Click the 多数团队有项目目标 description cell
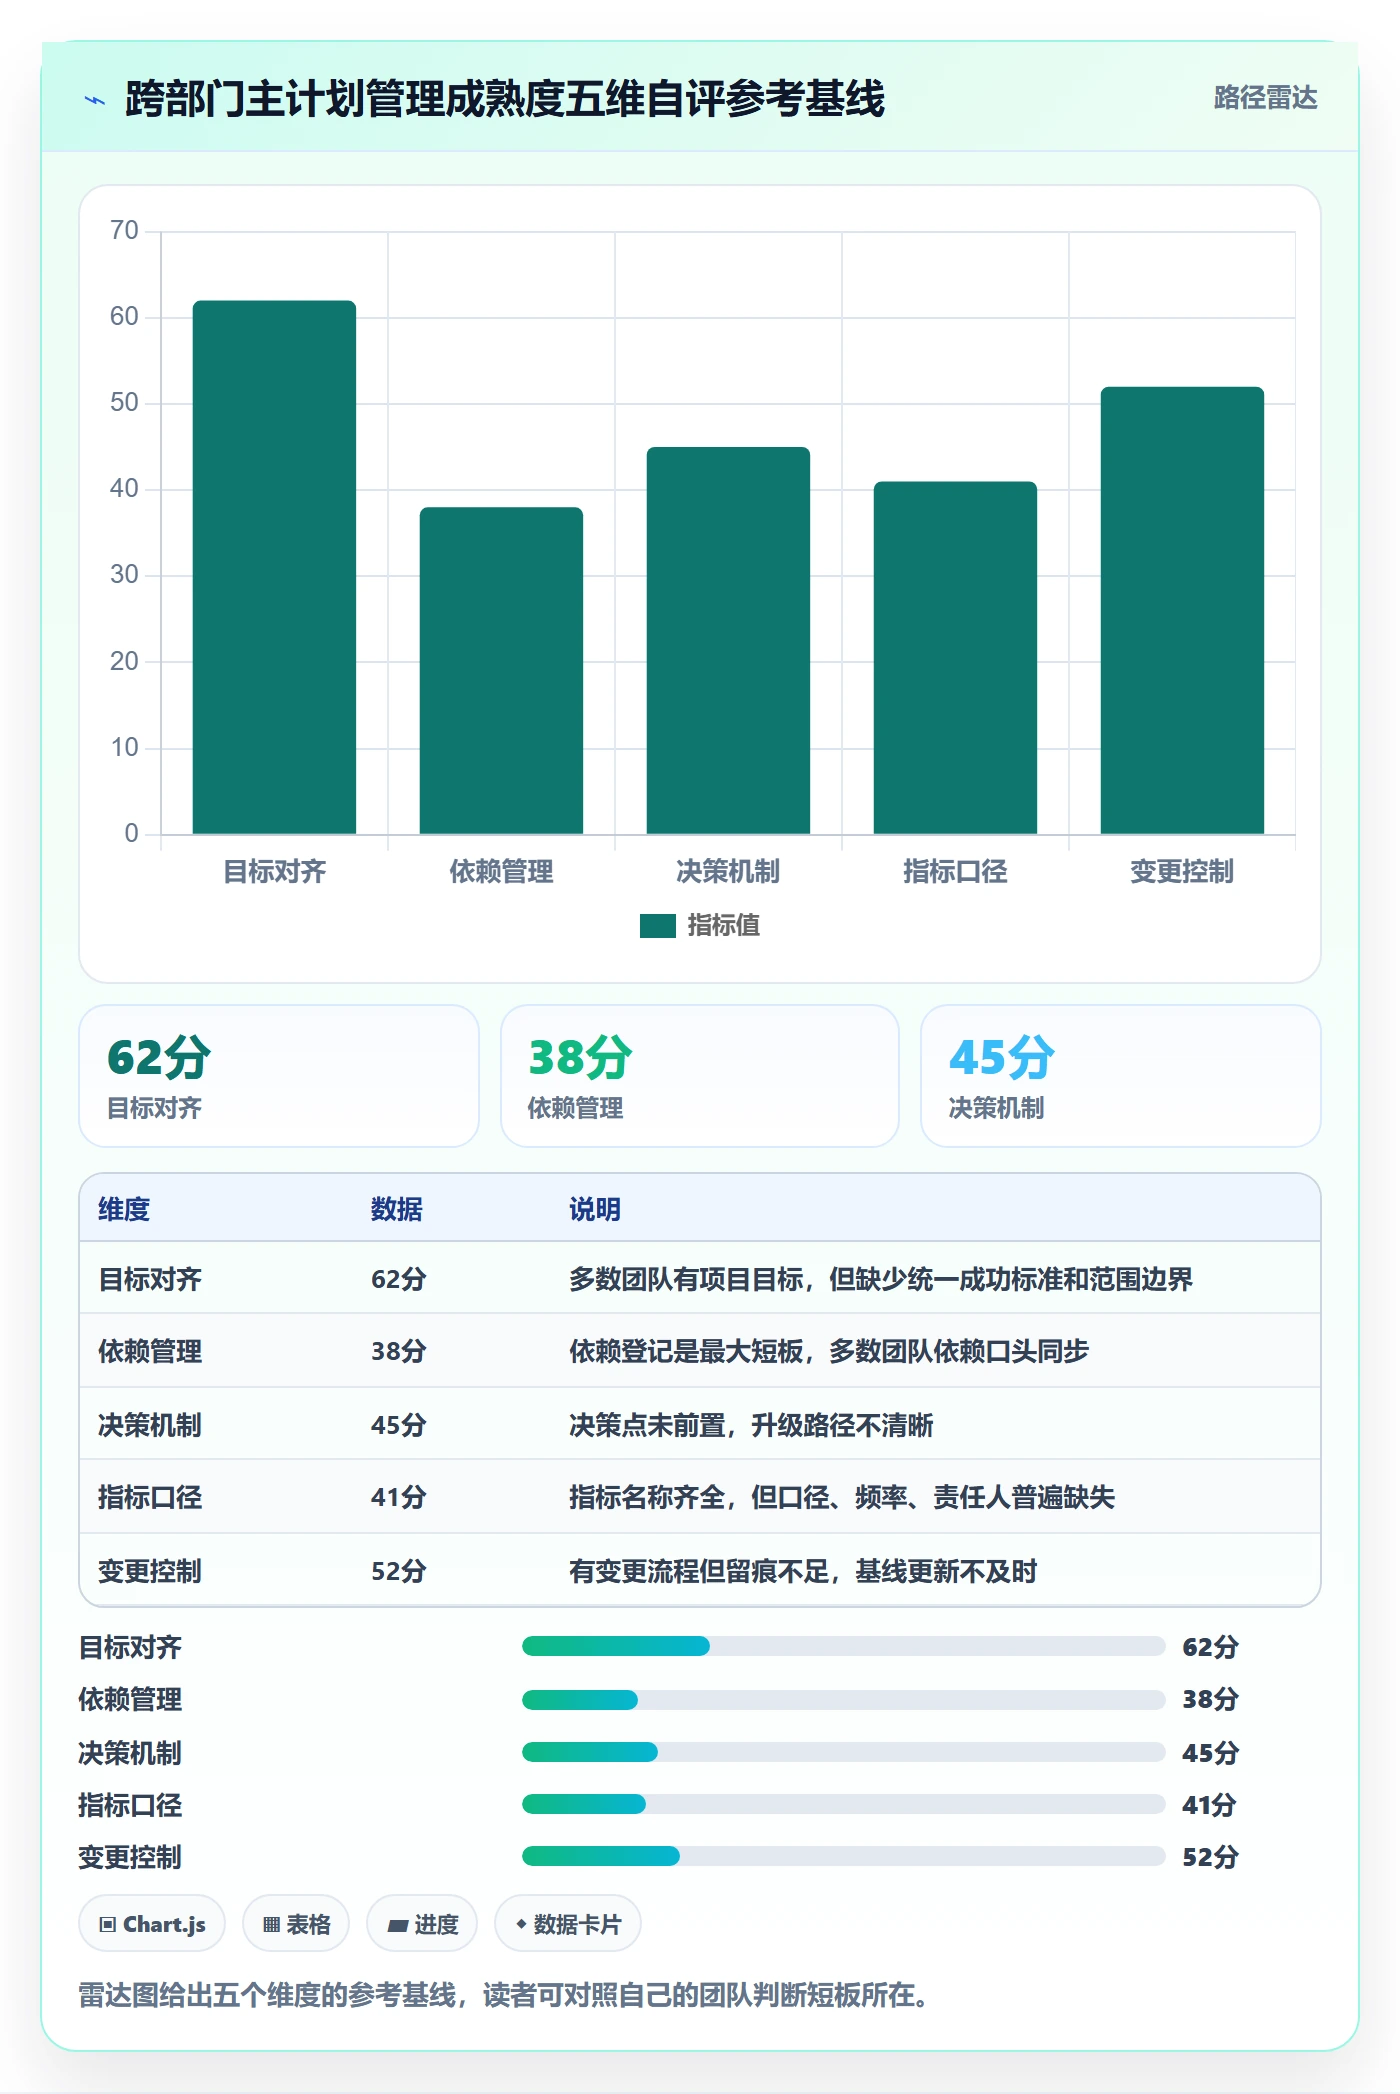The width and height of the screenshot is (1400, 2094). [881, 1279]
